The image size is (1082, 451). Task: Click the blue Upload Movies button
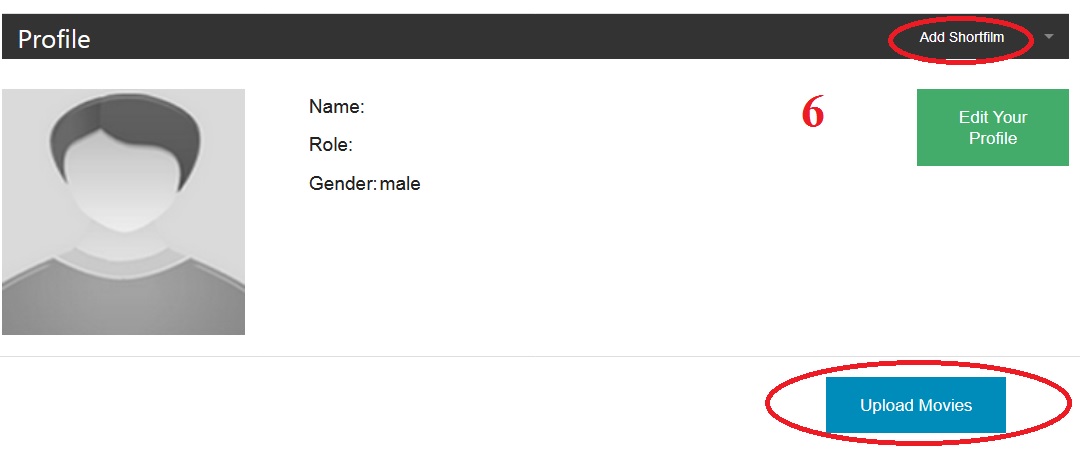[915, 405]
